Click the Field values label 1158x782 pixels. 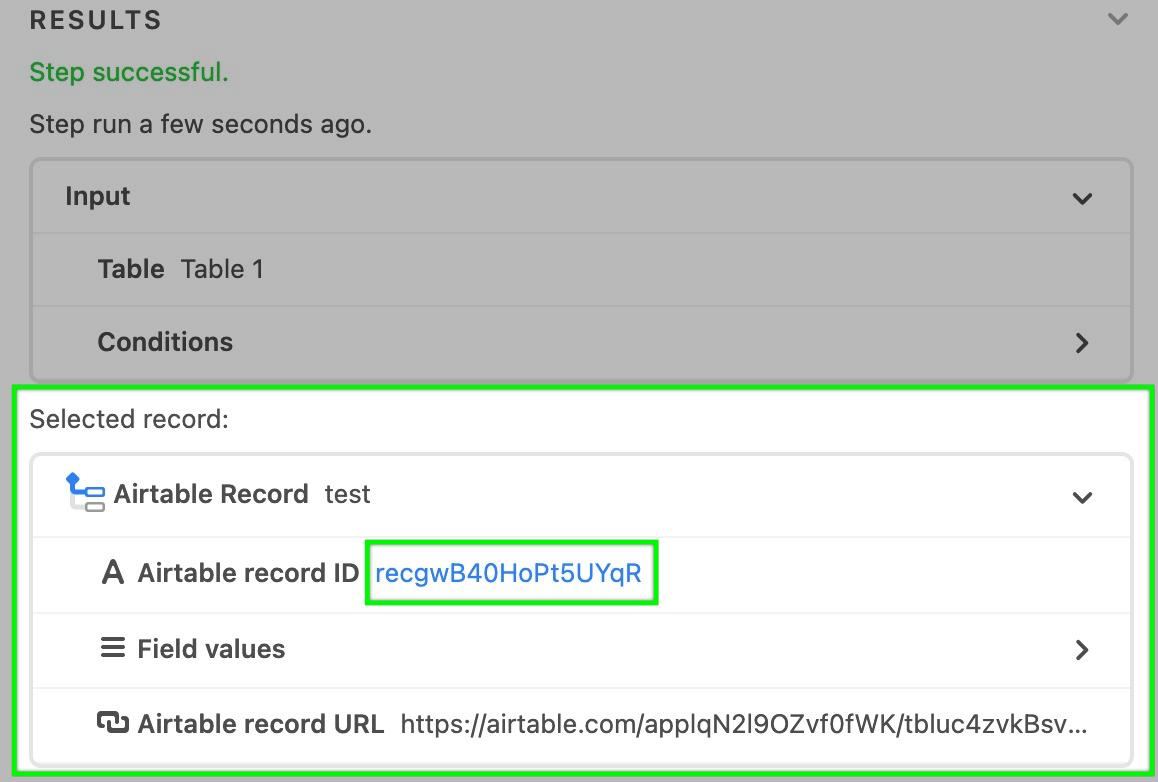point(211,648)
